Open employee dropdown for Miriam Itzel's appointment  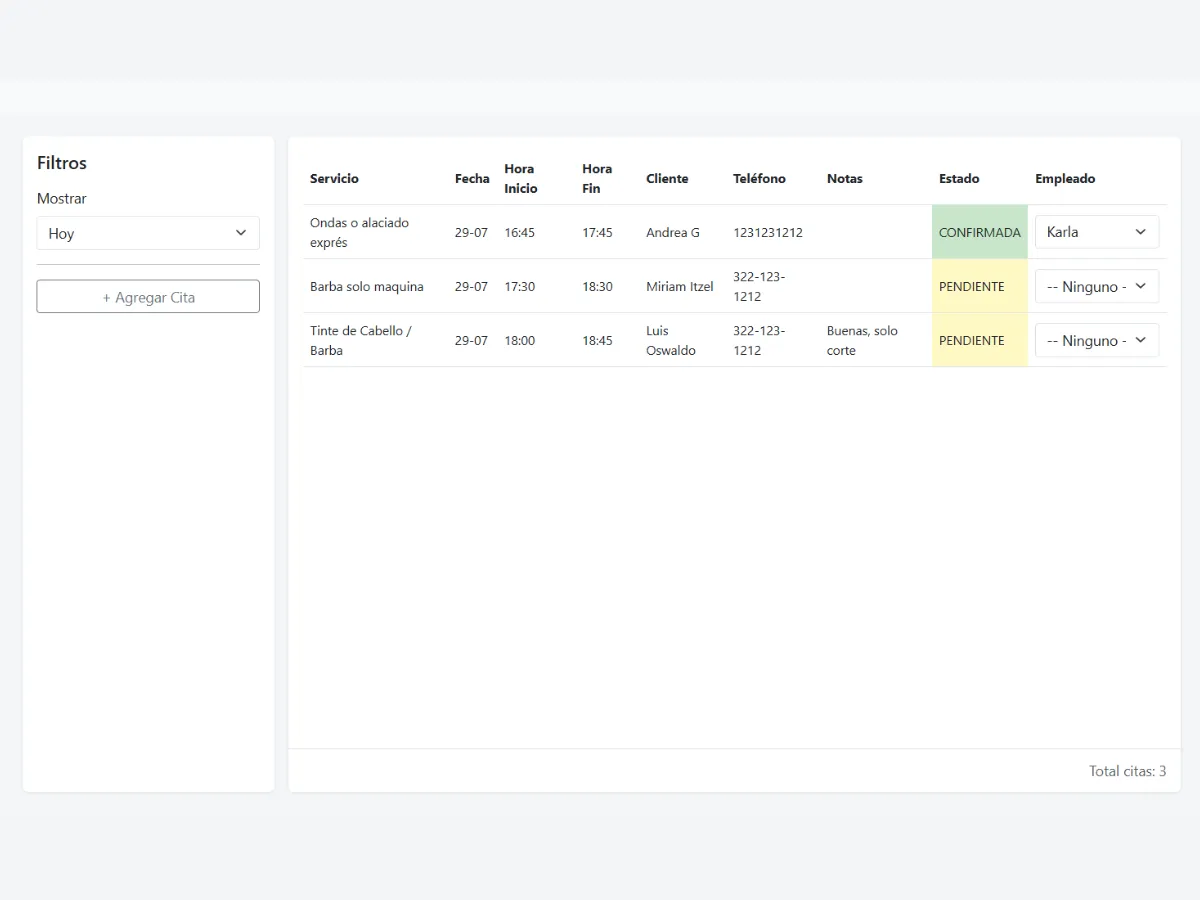[x=1096, y=286]
